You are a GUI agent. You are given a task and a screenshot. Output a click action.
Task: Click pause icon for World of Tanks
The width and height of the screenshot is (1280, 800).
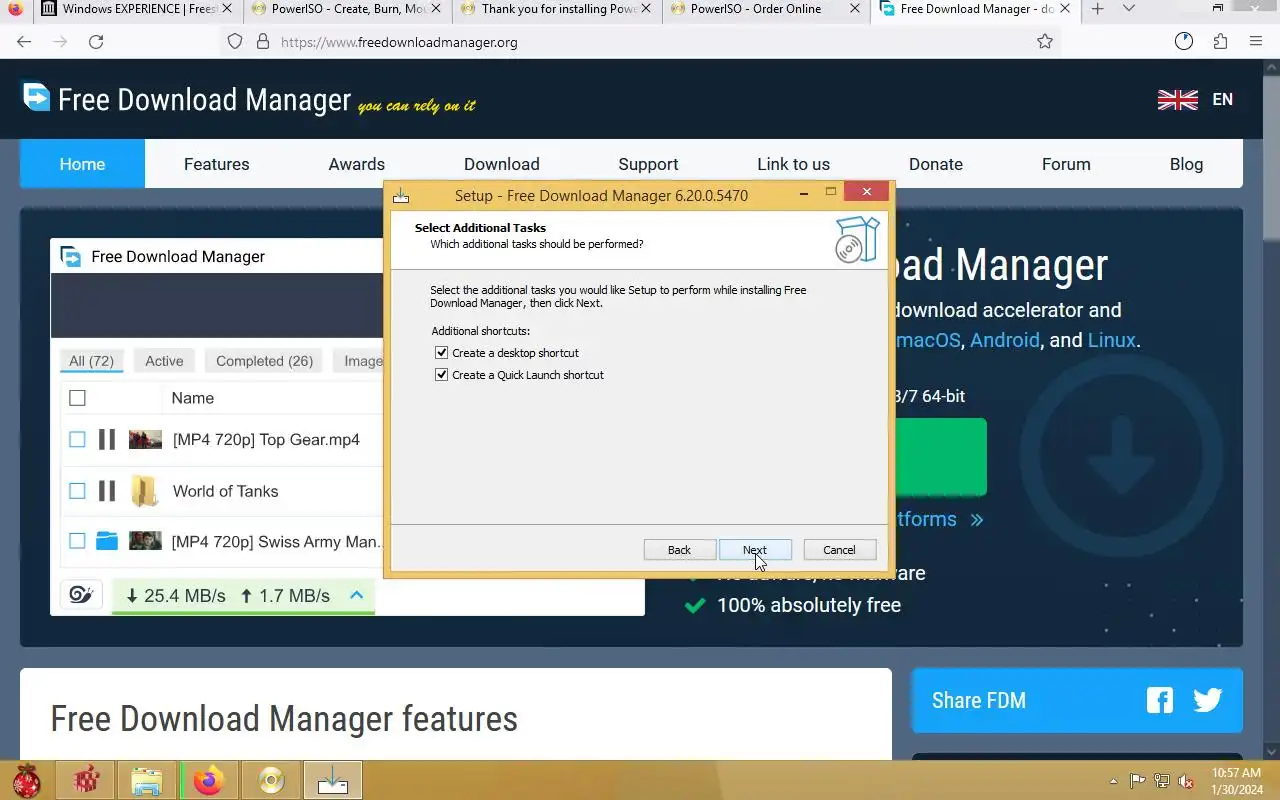pos(107,491)
